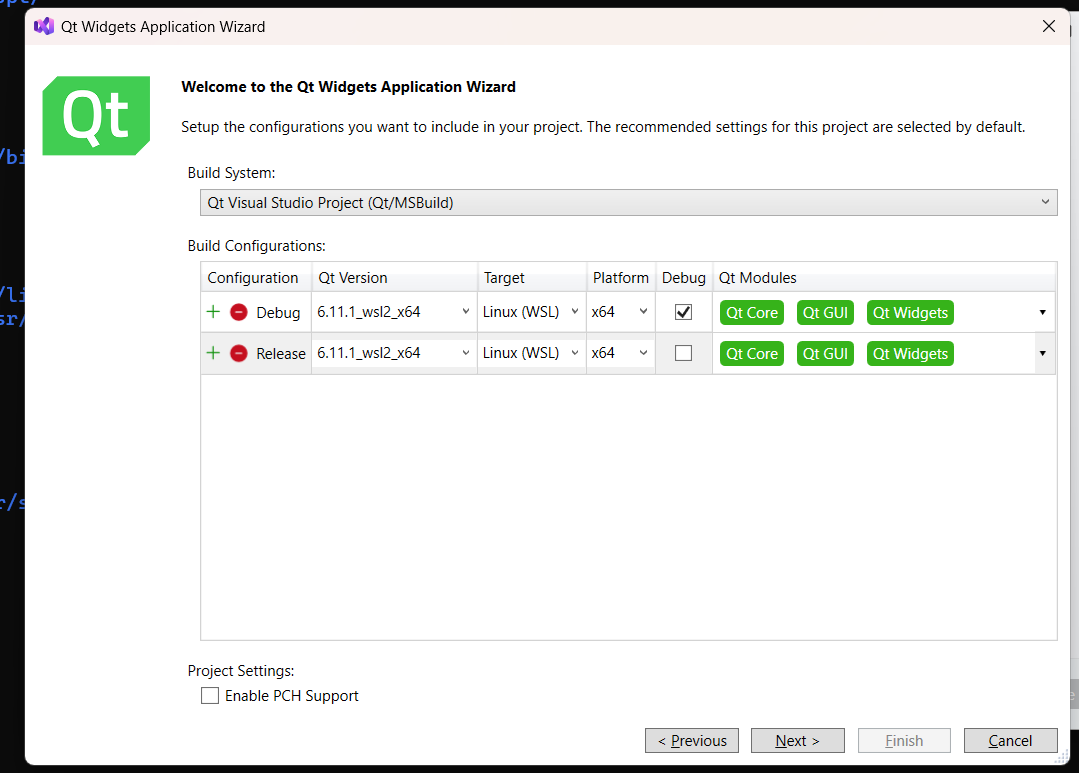Expand Qt Modules arrow in Debug row
Screen dimensions: 1079x773
click(x=1043, y=313)
